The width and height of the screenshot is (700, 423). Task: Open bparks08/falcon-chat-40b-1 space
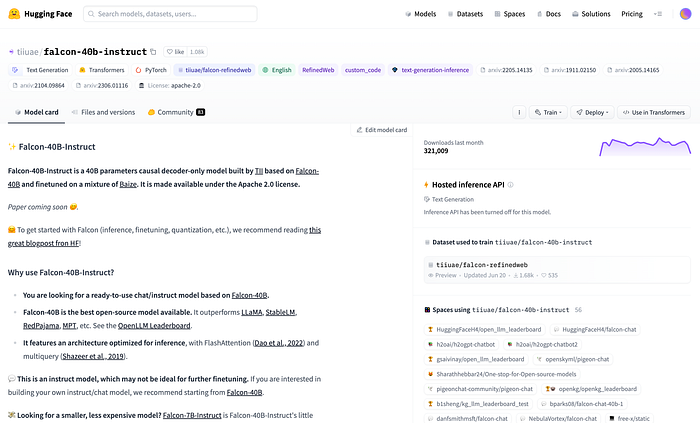coord(582,404)
